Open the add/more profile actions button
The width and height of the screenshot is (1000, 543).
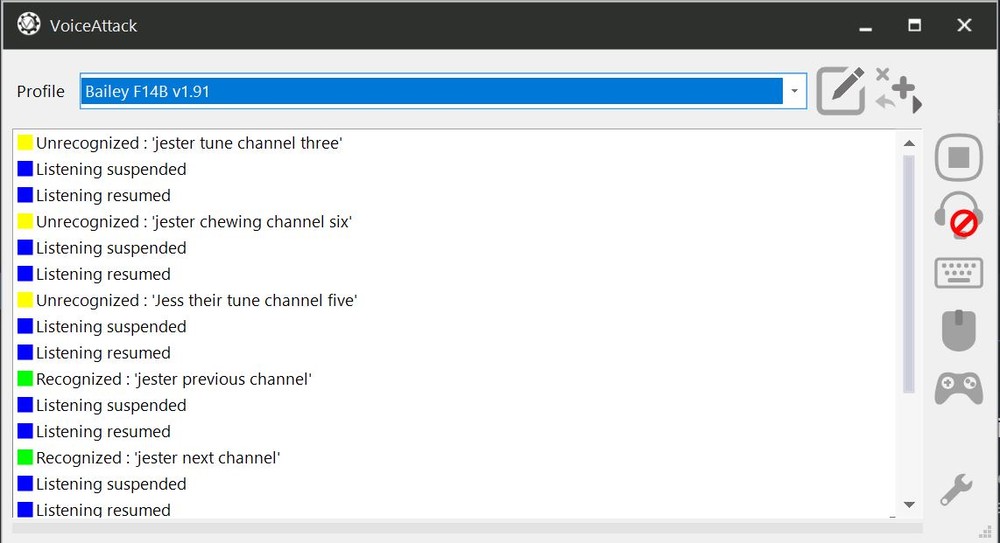click(899, 91)
